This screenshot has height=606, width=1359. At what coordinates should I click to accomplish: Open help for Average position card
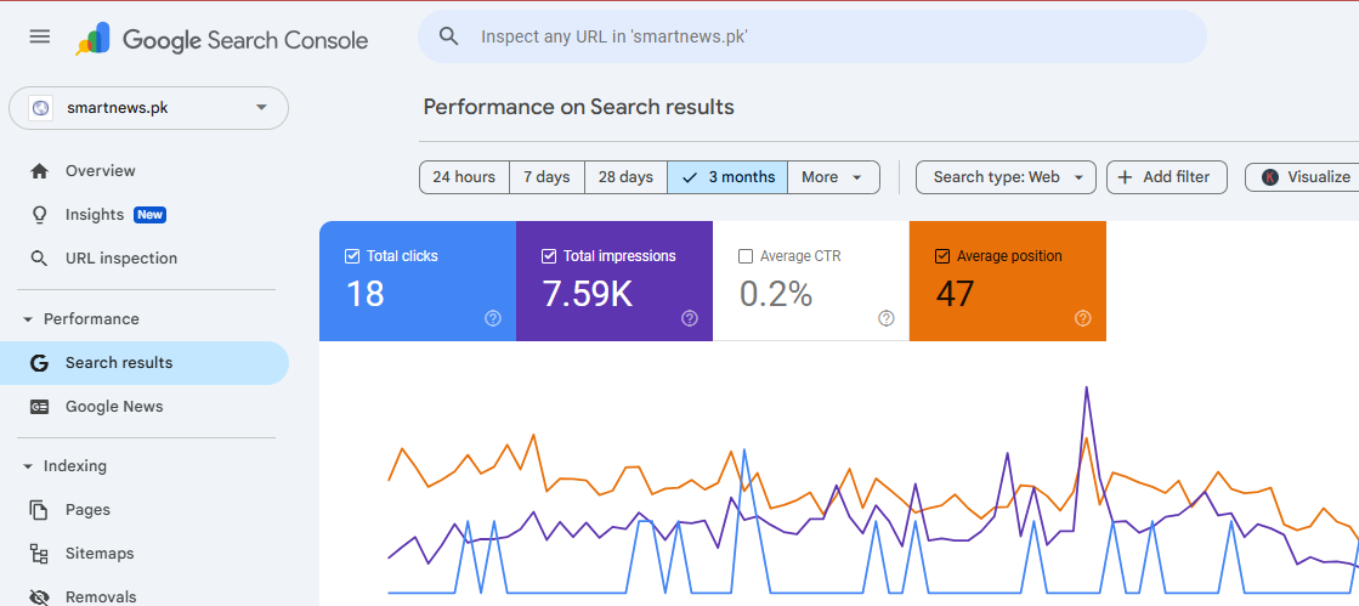(1083, 318)
